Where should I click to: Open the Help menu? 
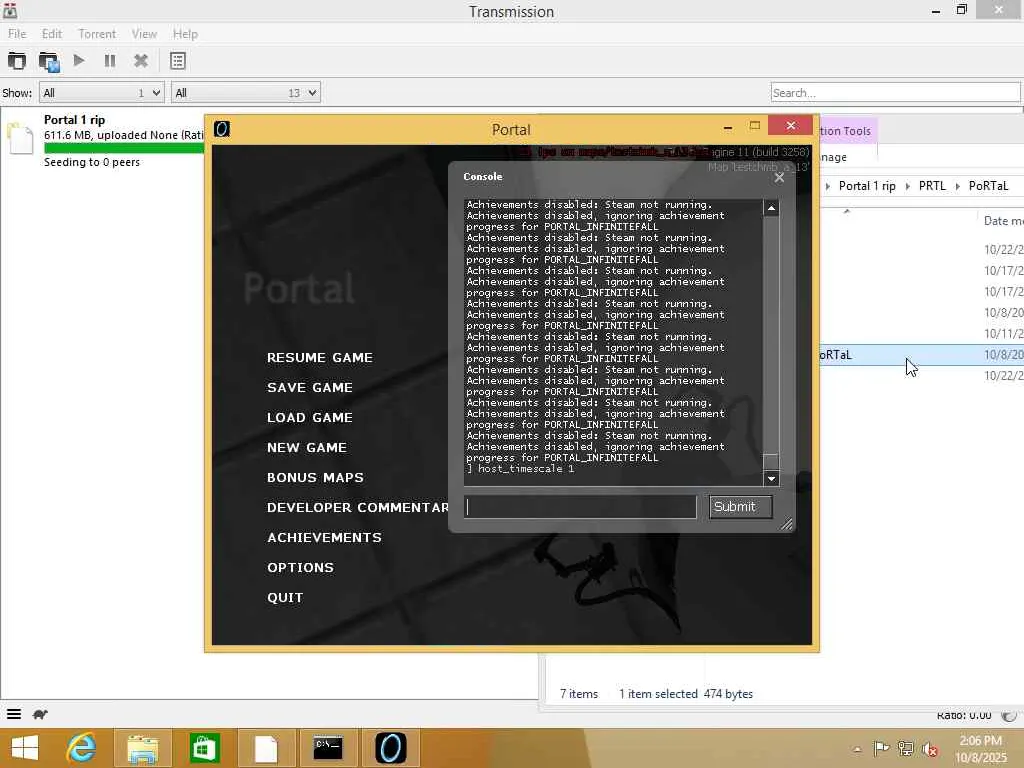(x=185, y=34)
